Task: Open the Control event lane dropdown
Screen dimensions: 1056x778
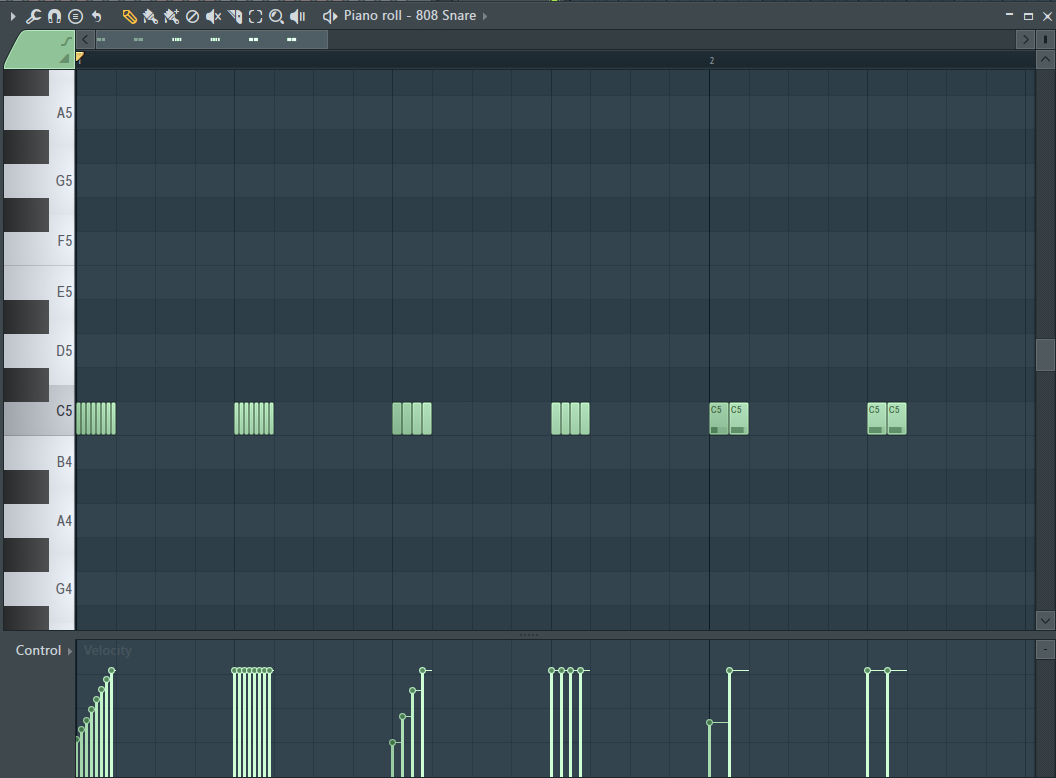Action: [44, 651]
